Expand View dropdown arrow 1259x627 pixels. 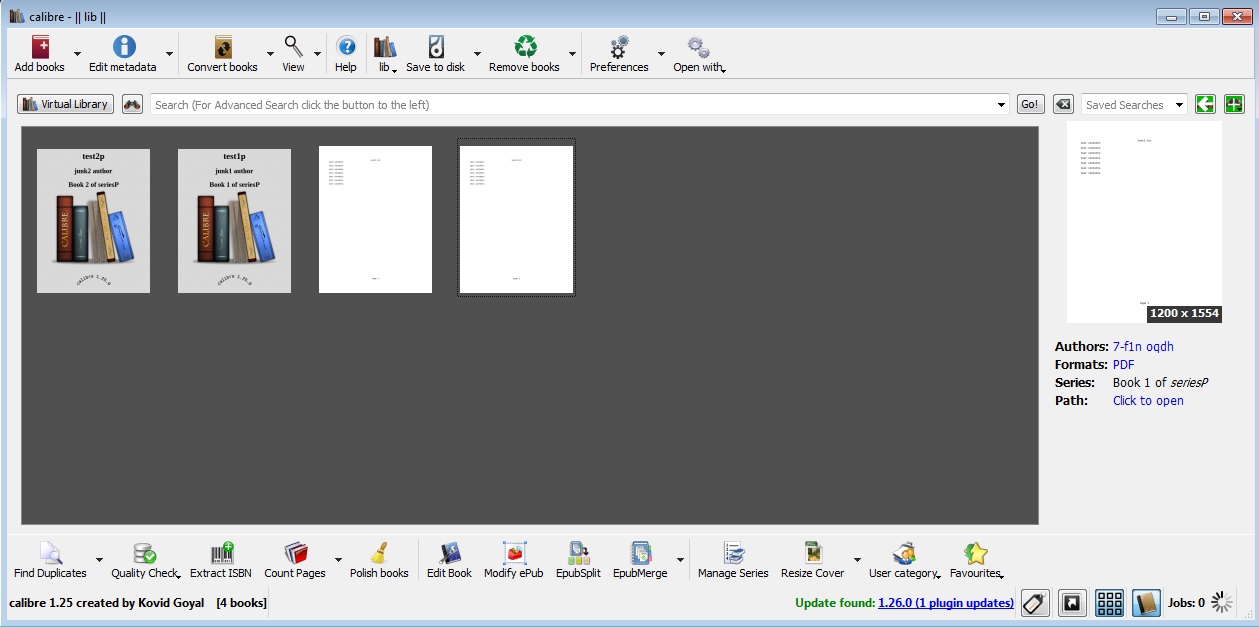tap(318, 54)
